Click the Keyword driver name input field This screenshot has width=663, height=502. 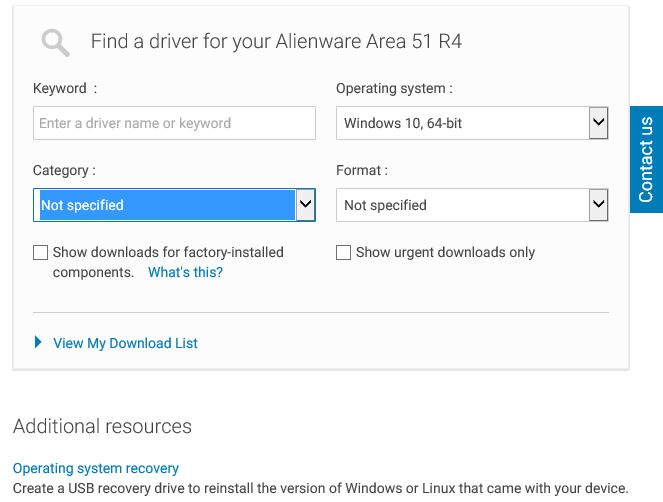click(174, 123)
